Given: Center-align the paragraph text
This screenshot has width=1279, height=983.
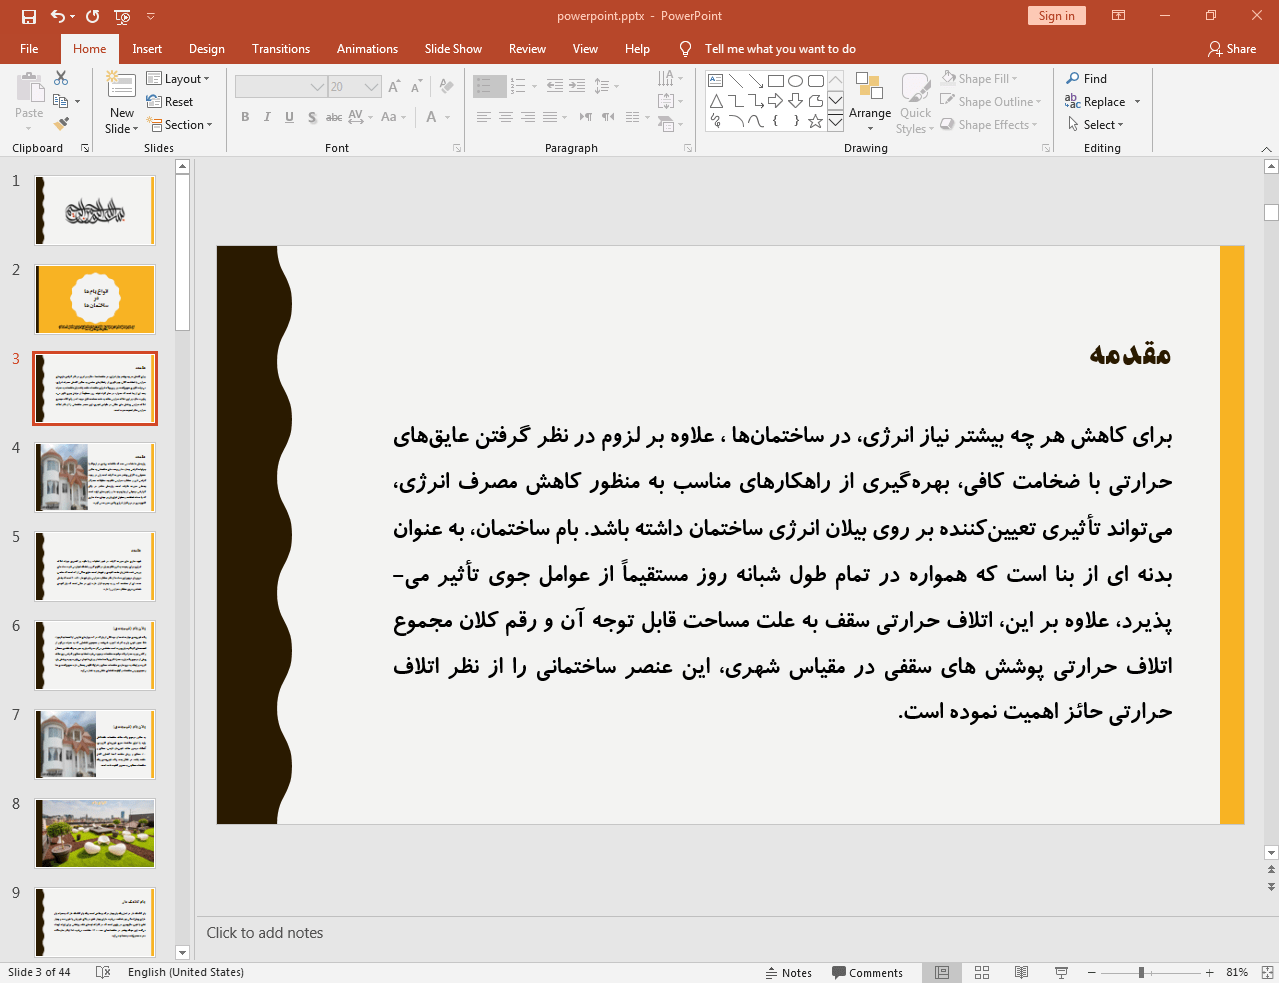Looking at the screenshot, I should click(x=506, y=117).
